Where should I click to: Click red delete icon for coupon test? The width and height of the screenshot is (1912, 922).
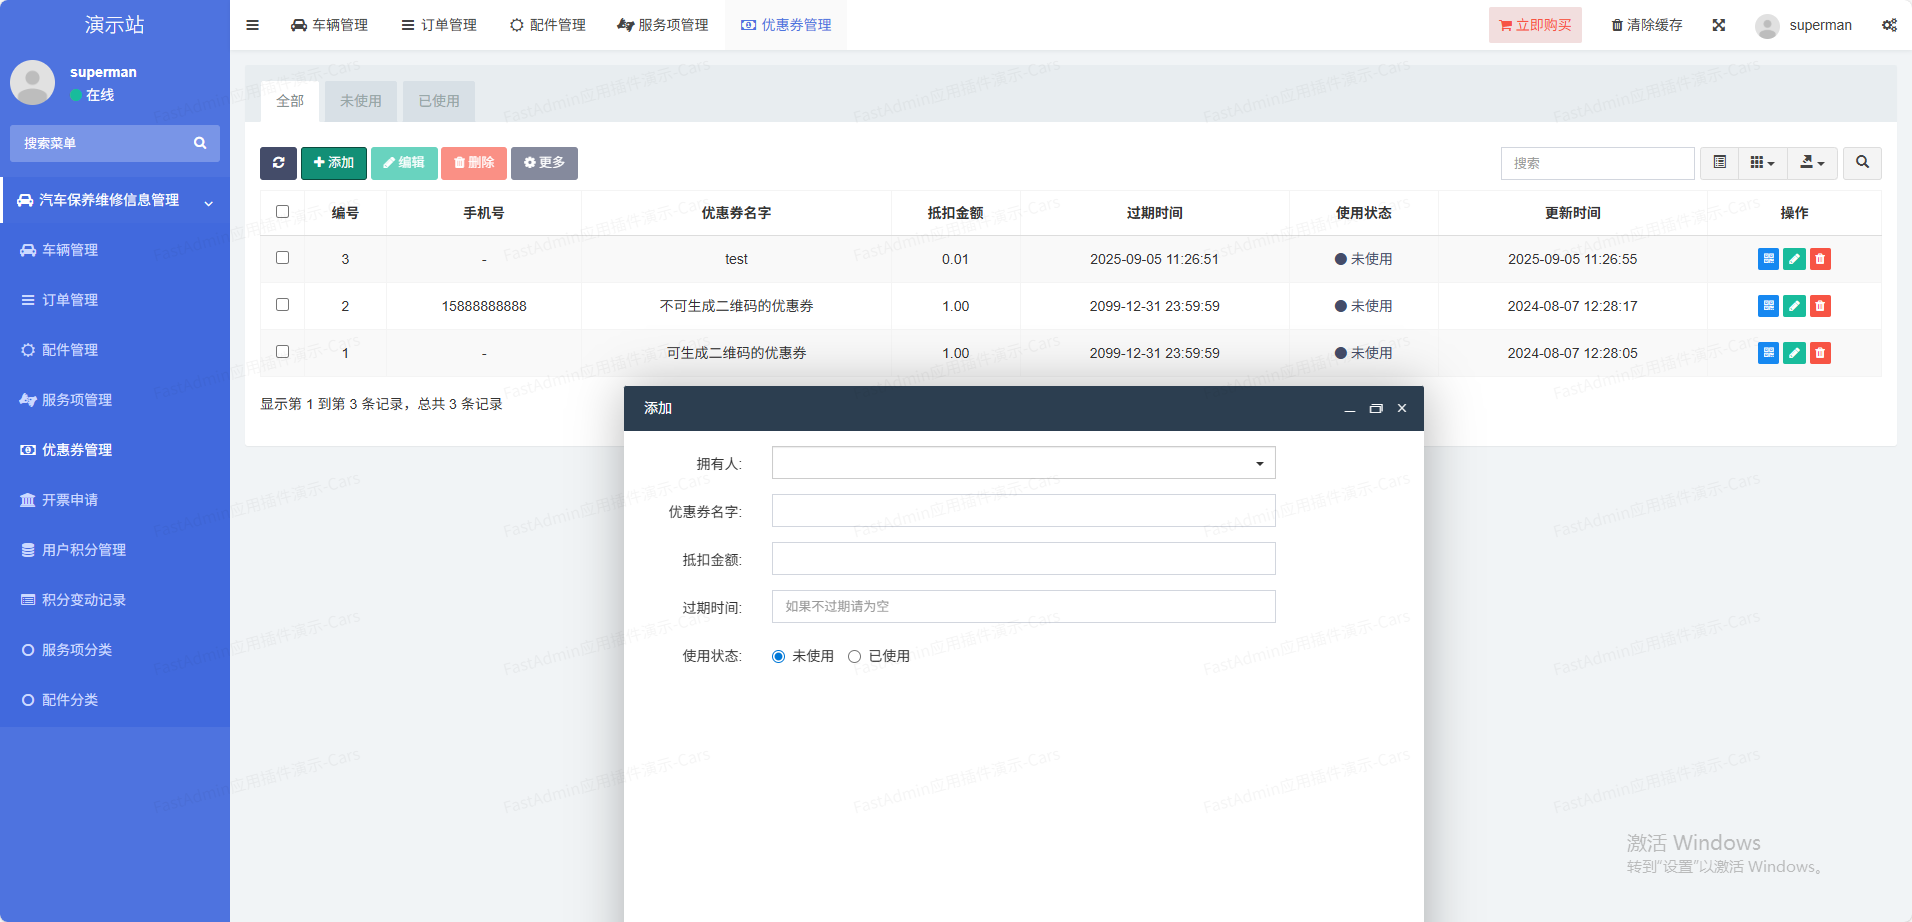(1820, 259)
